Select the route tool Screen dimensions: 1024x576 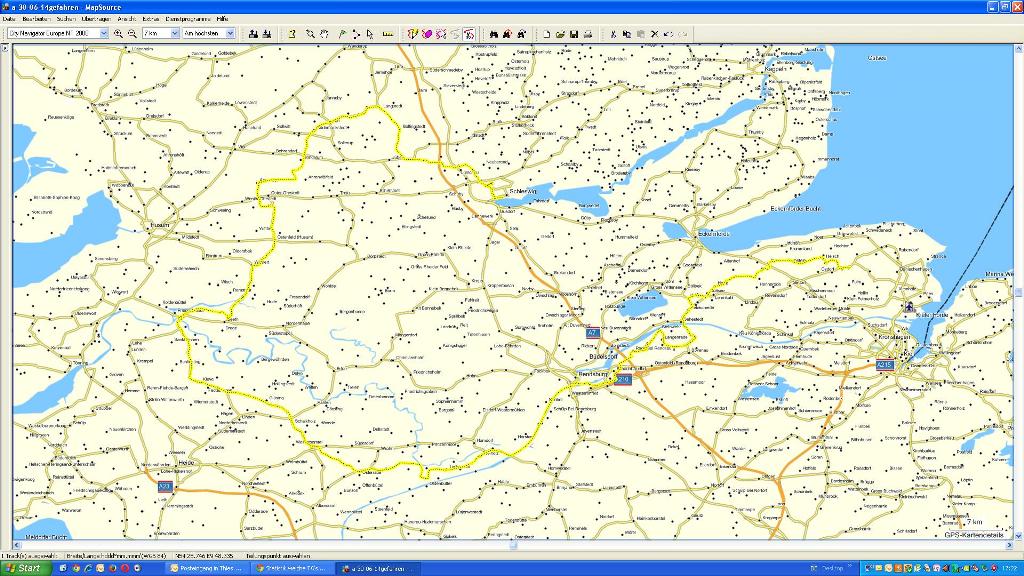[x=356, y=33]
